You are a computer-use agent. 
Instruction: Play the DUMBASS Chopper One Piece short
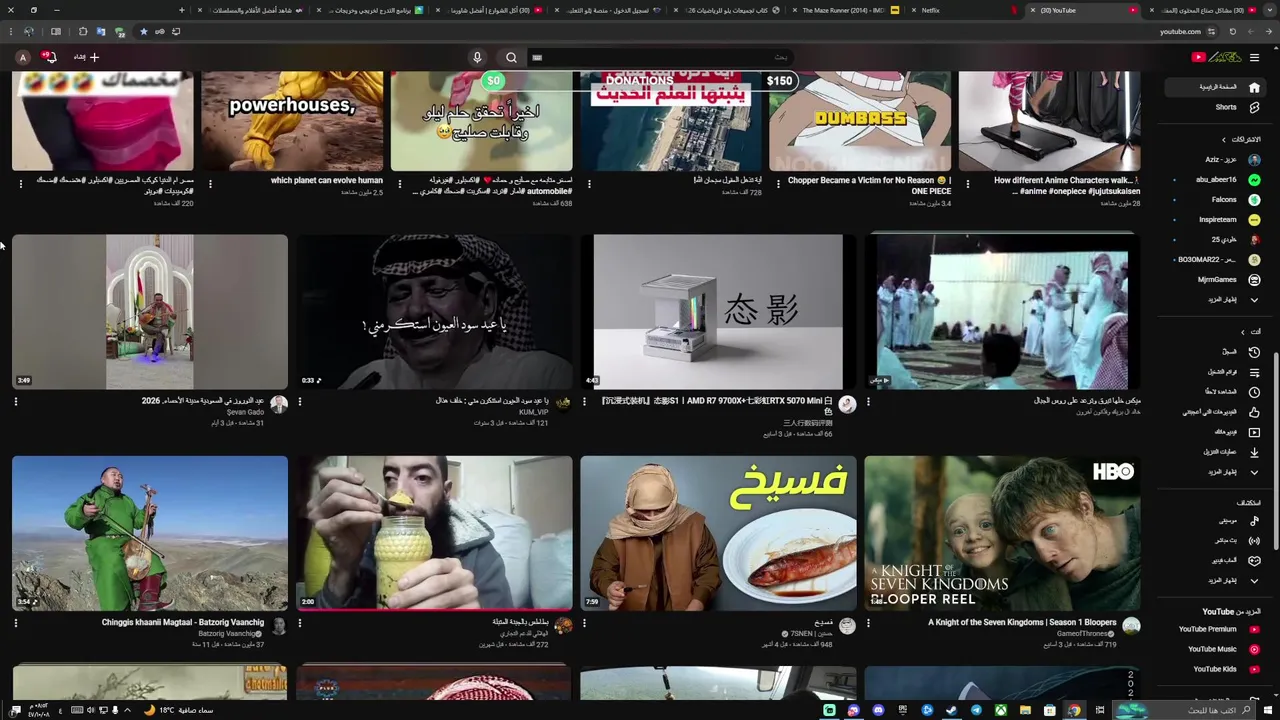860,121
